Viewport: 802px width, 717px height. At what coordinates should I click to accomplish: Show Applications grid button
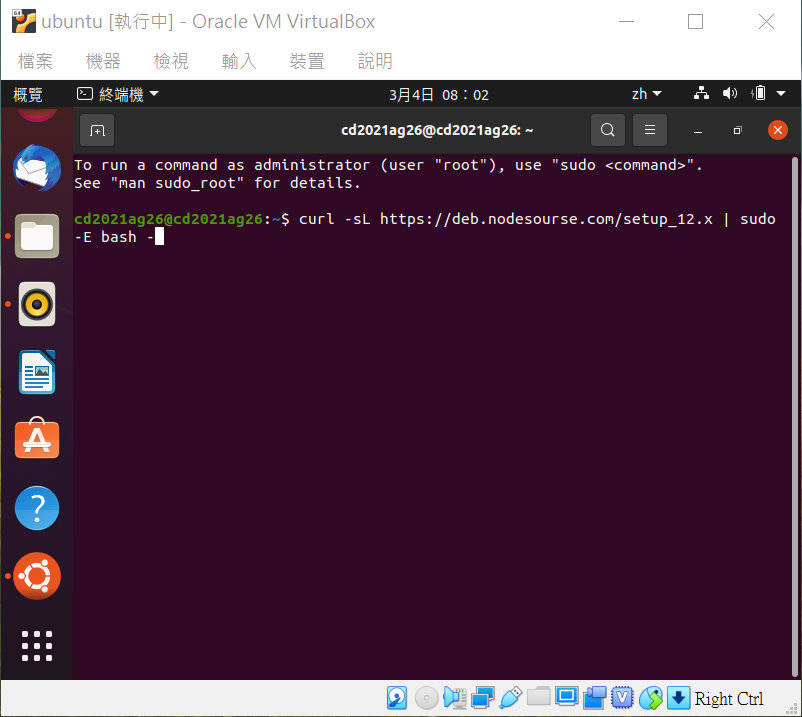(37, 645)
